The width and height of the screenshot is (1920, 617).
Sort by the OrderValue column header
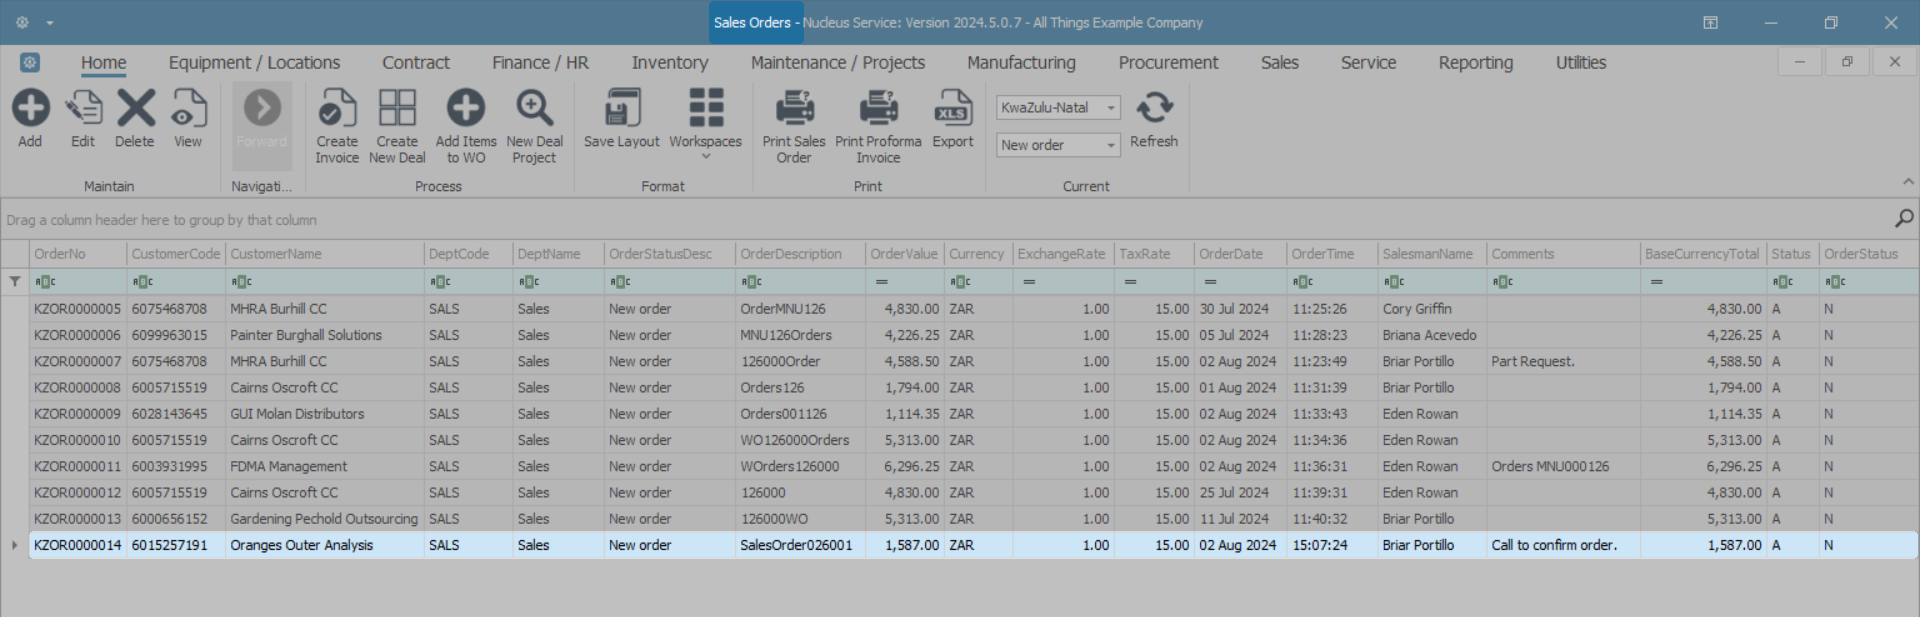click(903, 254)
